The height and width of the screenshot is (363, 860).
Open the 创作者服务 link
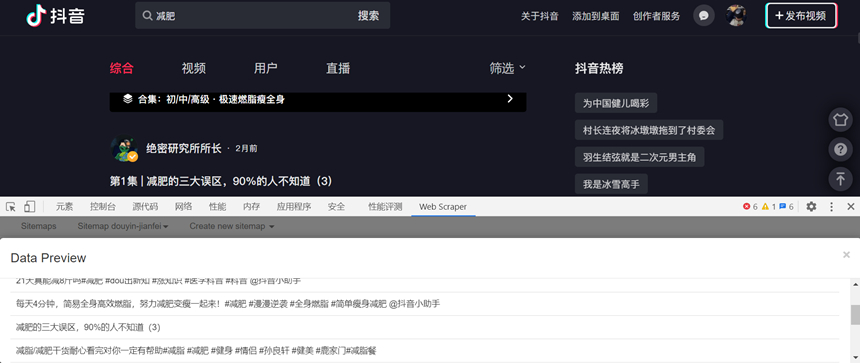[657, 16]
